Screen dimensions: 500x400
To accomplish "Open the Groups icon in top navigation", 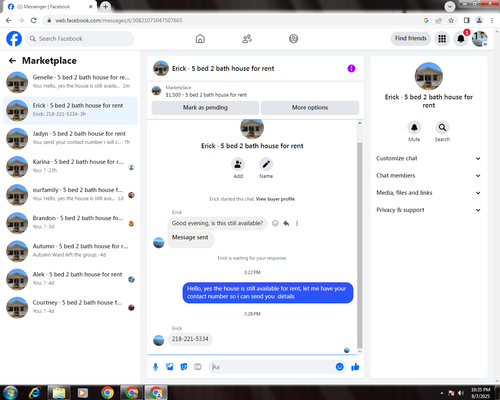I will 293,39.
